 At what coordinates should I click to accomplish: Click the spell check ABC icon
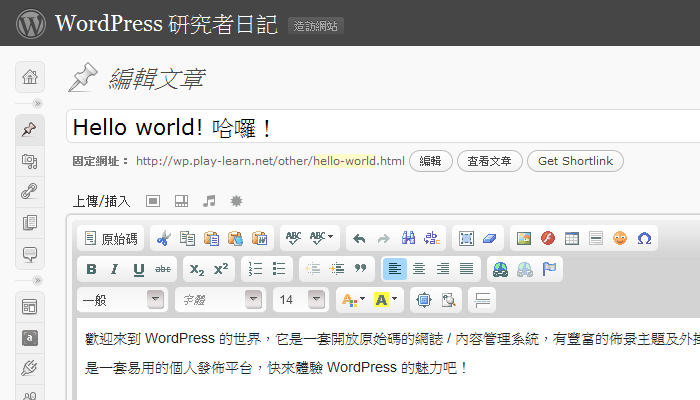(293, 238)
